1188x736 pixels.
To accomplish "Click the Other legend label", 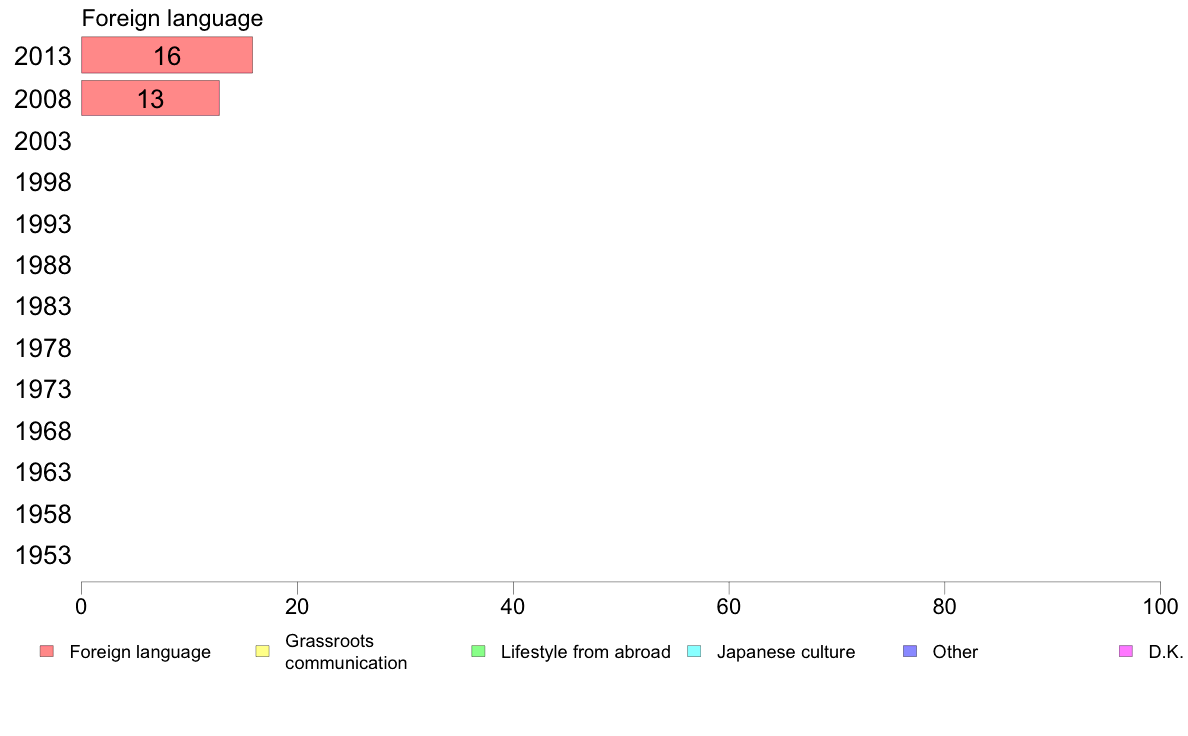I will tap(955, 652).
